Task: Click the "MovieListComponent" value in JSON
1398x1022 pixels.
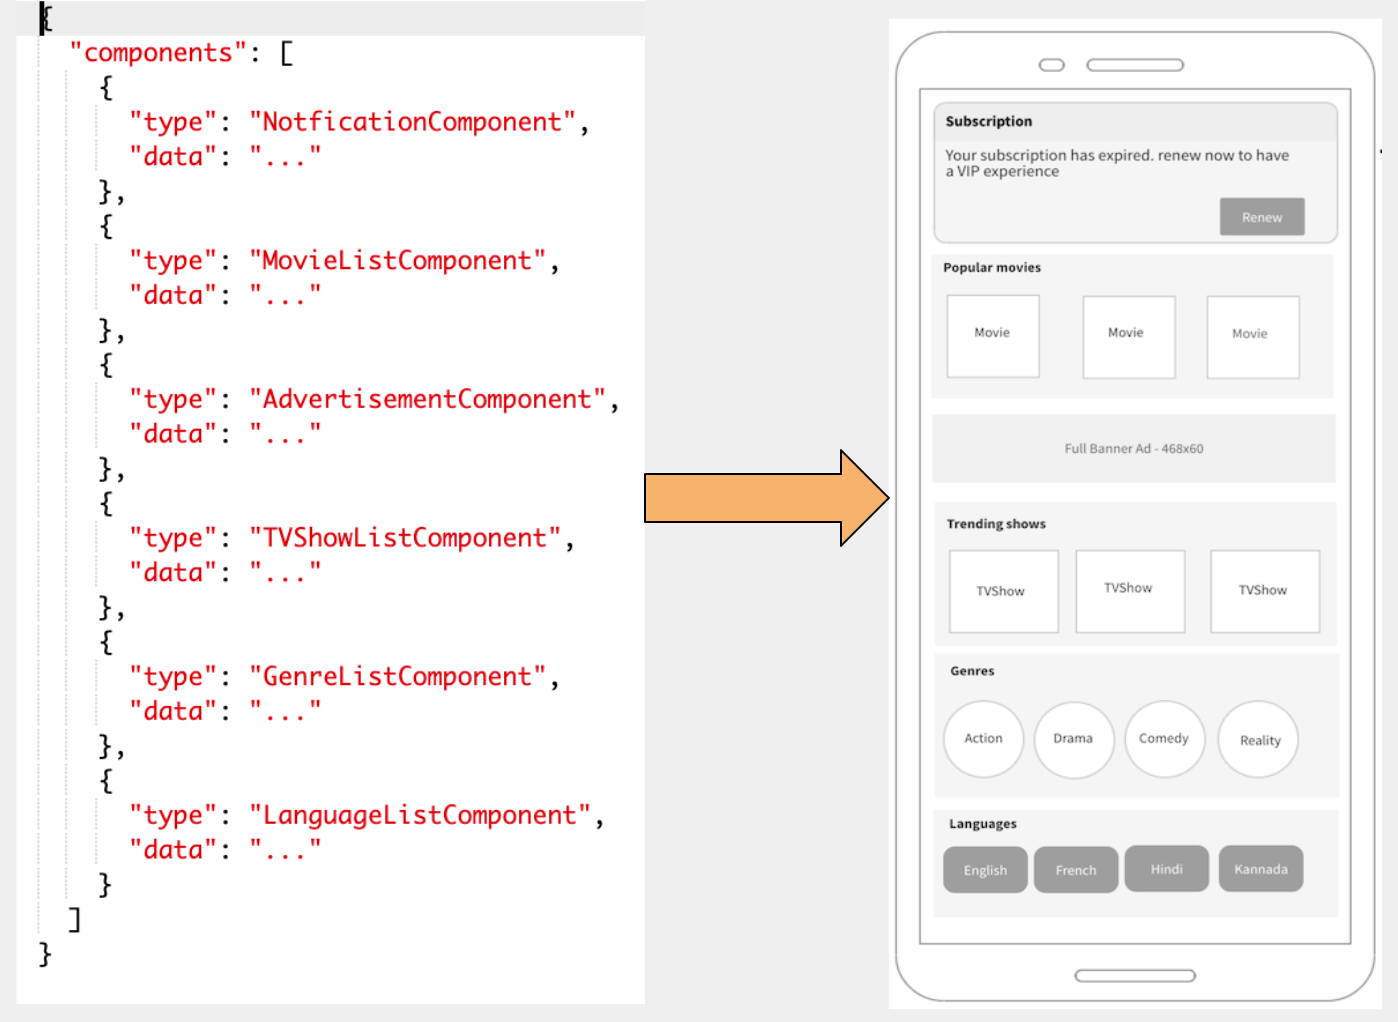Action: (398, 261)
